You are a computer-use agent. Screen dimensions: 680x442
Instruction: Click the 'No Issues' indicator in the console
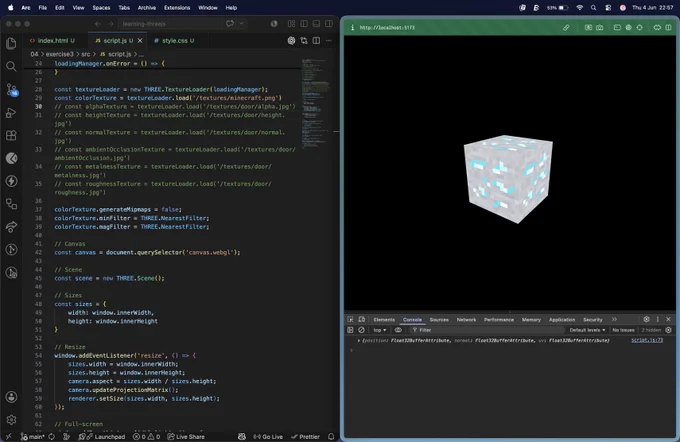[623, 330]
